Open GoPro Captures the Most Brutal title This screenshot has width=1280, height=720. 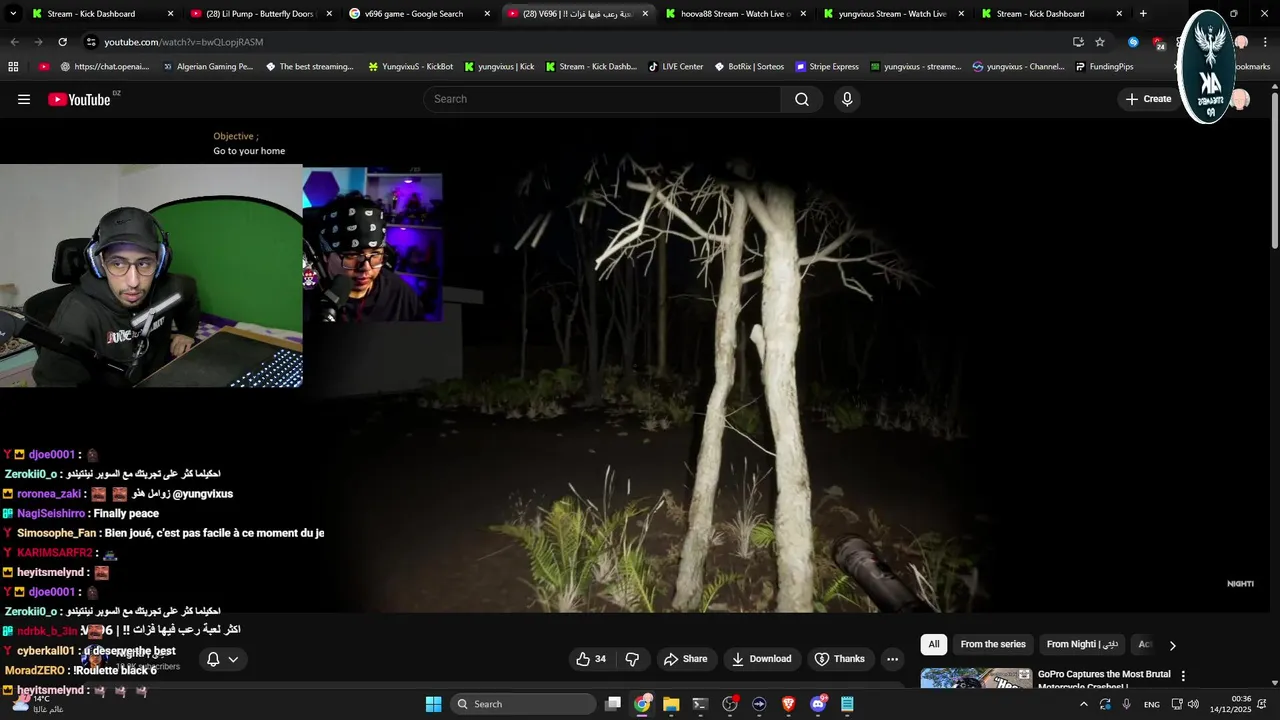[x=1104, y=679]
